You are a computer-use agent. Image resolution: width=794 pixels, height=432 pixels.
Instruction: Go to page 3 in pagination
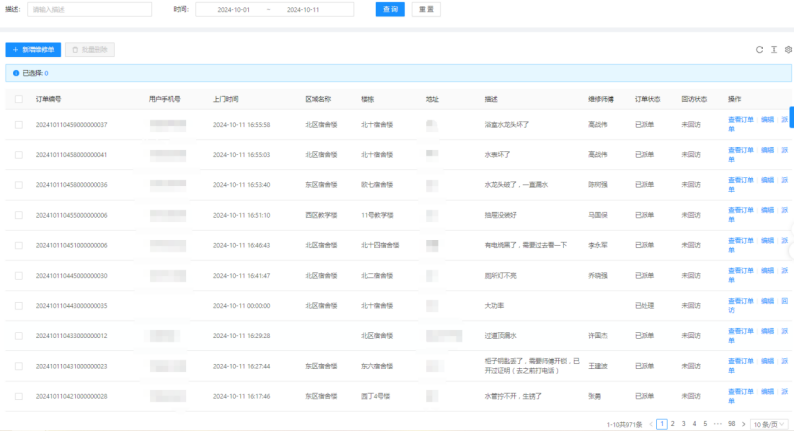coord(683,423)
